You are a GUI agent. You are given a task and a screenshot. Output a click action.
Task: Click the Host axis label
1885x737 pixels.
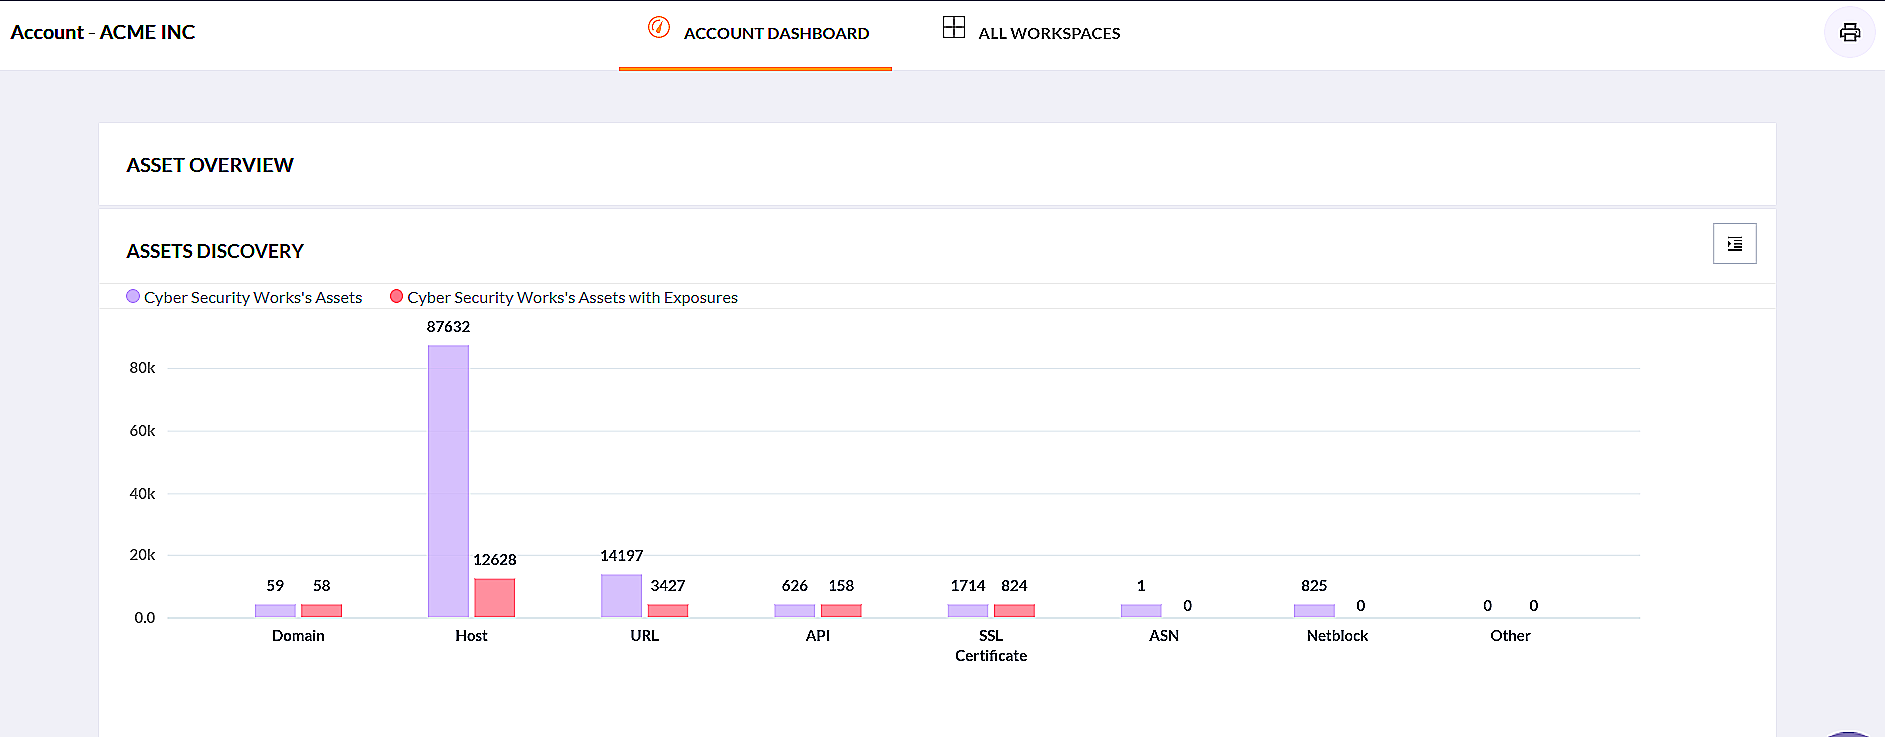[471, 636]
